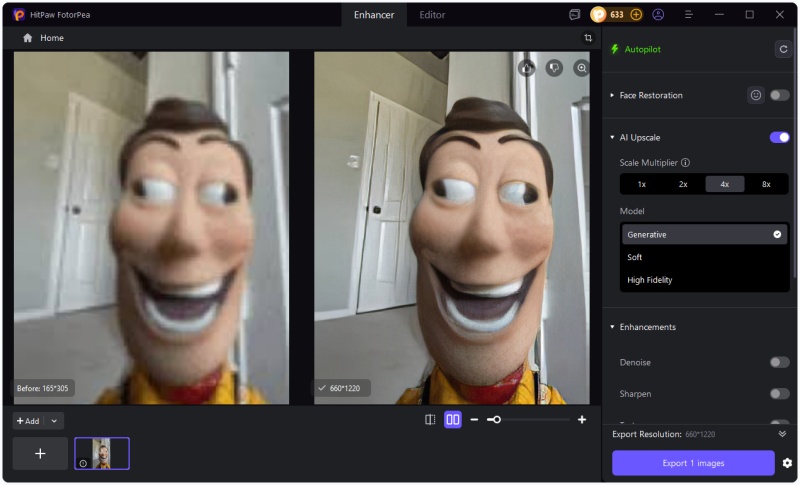Viewport: 800px width, 485px height.
Task: Click the Model label
Action: [632, 211]
